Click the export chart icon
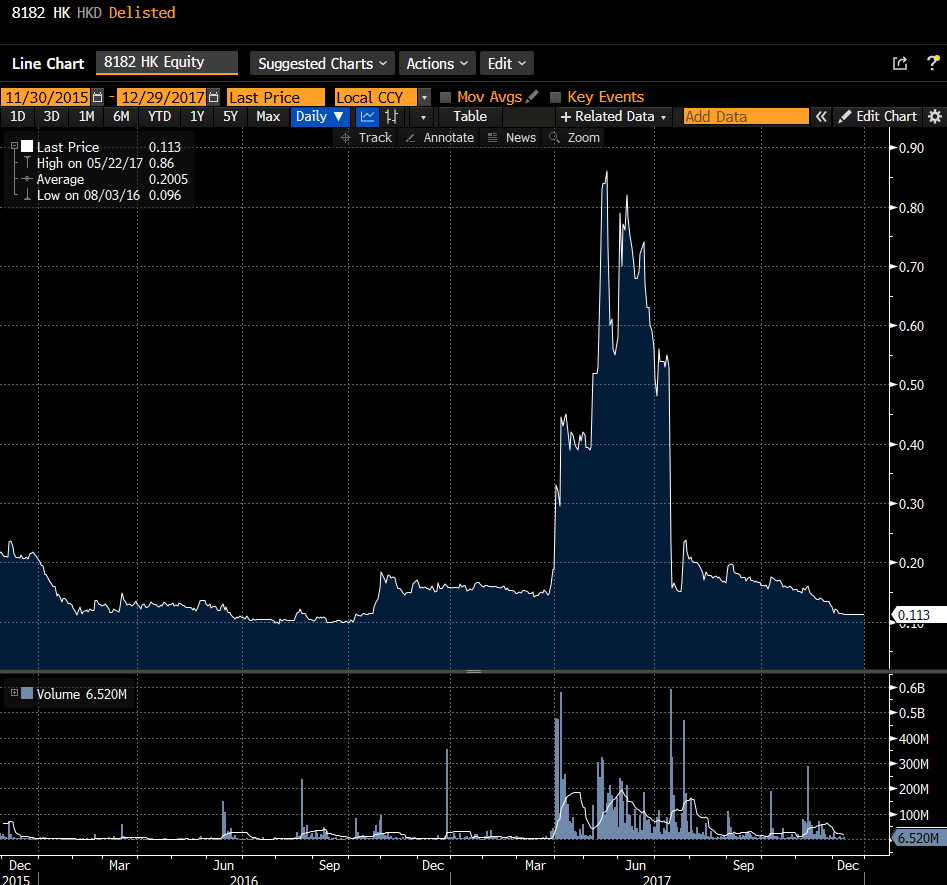The image size is (947, 885). click(900, 63)
